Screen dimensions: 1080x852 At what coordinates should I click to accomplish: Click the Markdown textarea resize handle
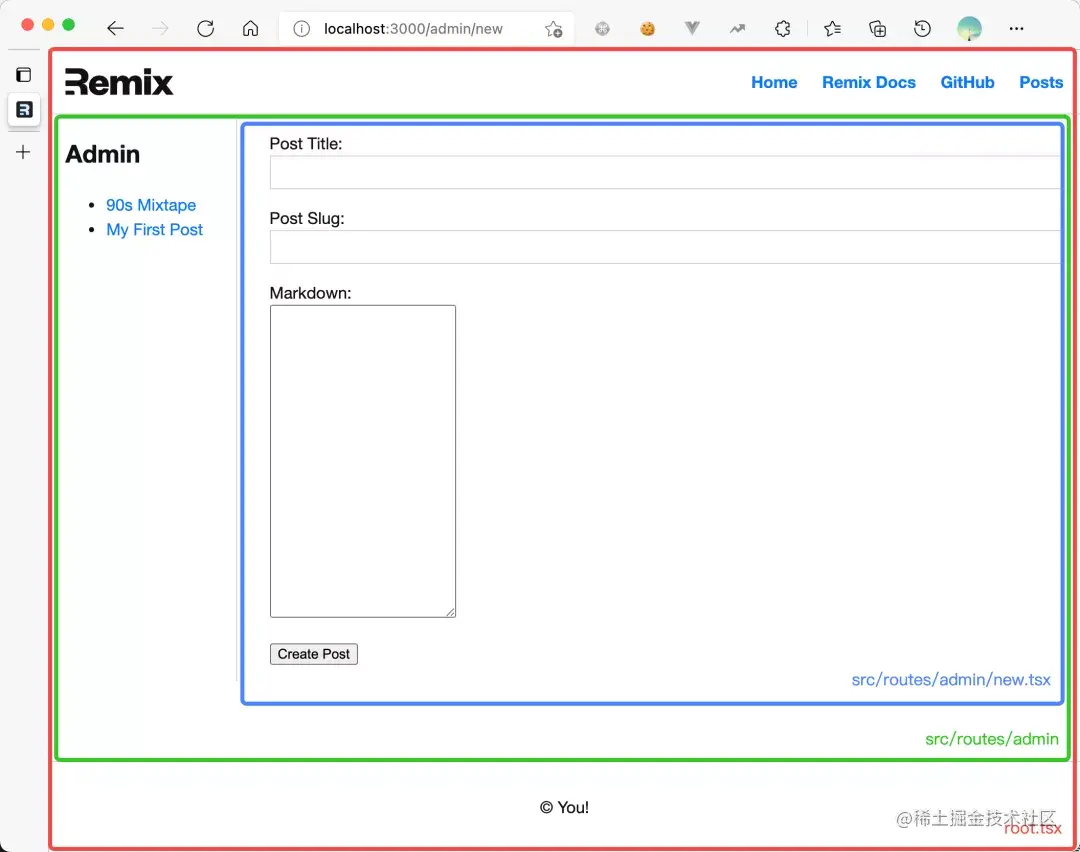(x=450, y=612)
